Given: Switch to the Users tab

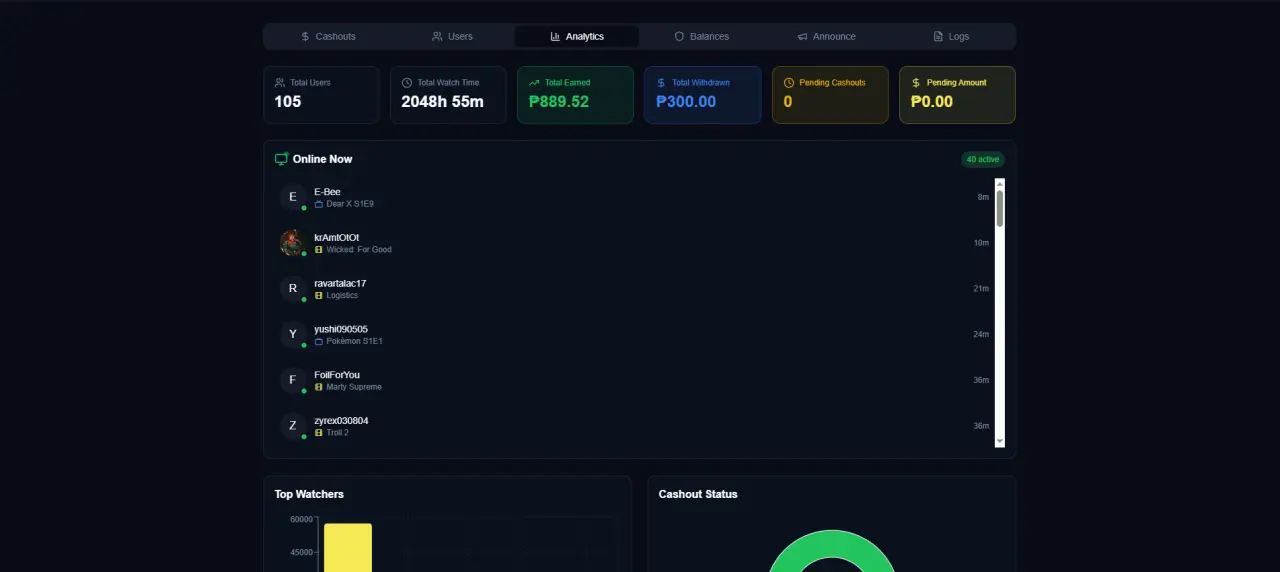Looking at the screenshot, I should (x=452, y=36).
